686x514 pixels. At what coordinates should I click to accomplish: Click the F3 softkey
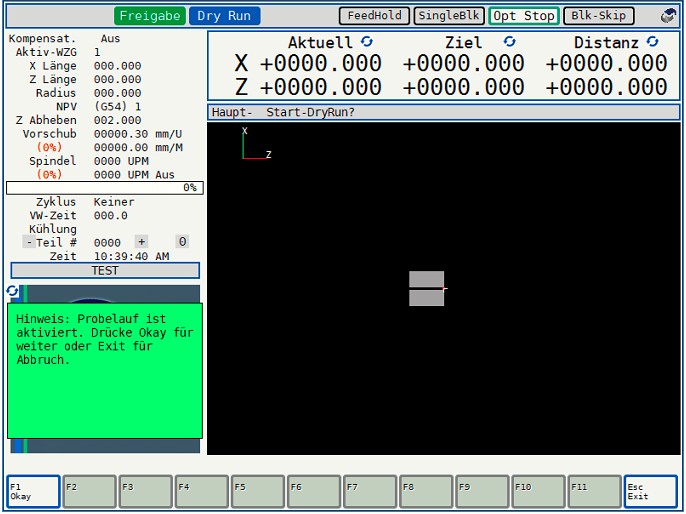coord(145,492)
